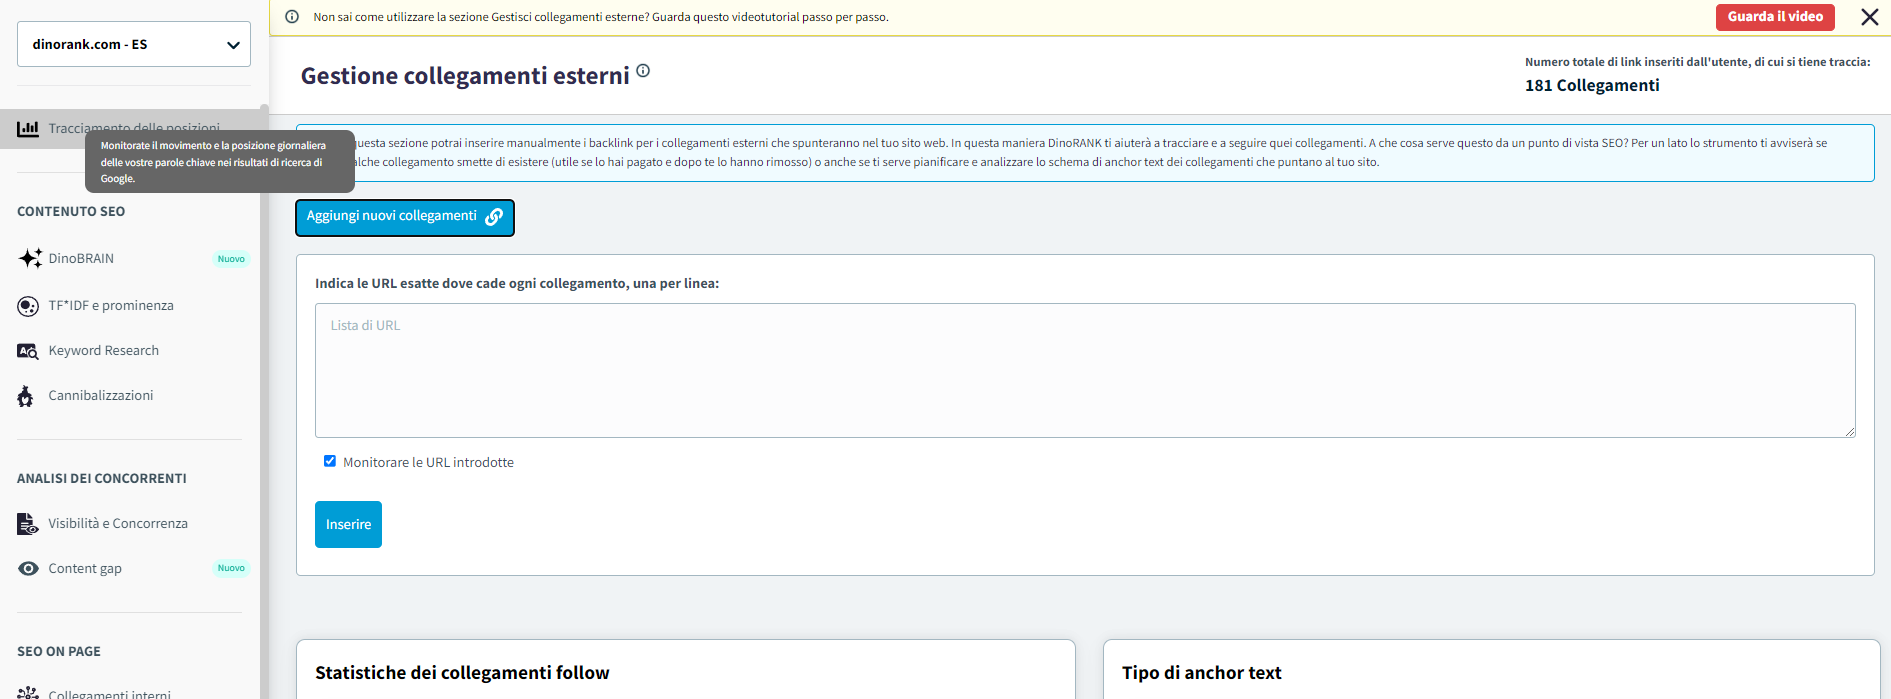Click Visibilità e Concorrenza icon

(28, 524)
